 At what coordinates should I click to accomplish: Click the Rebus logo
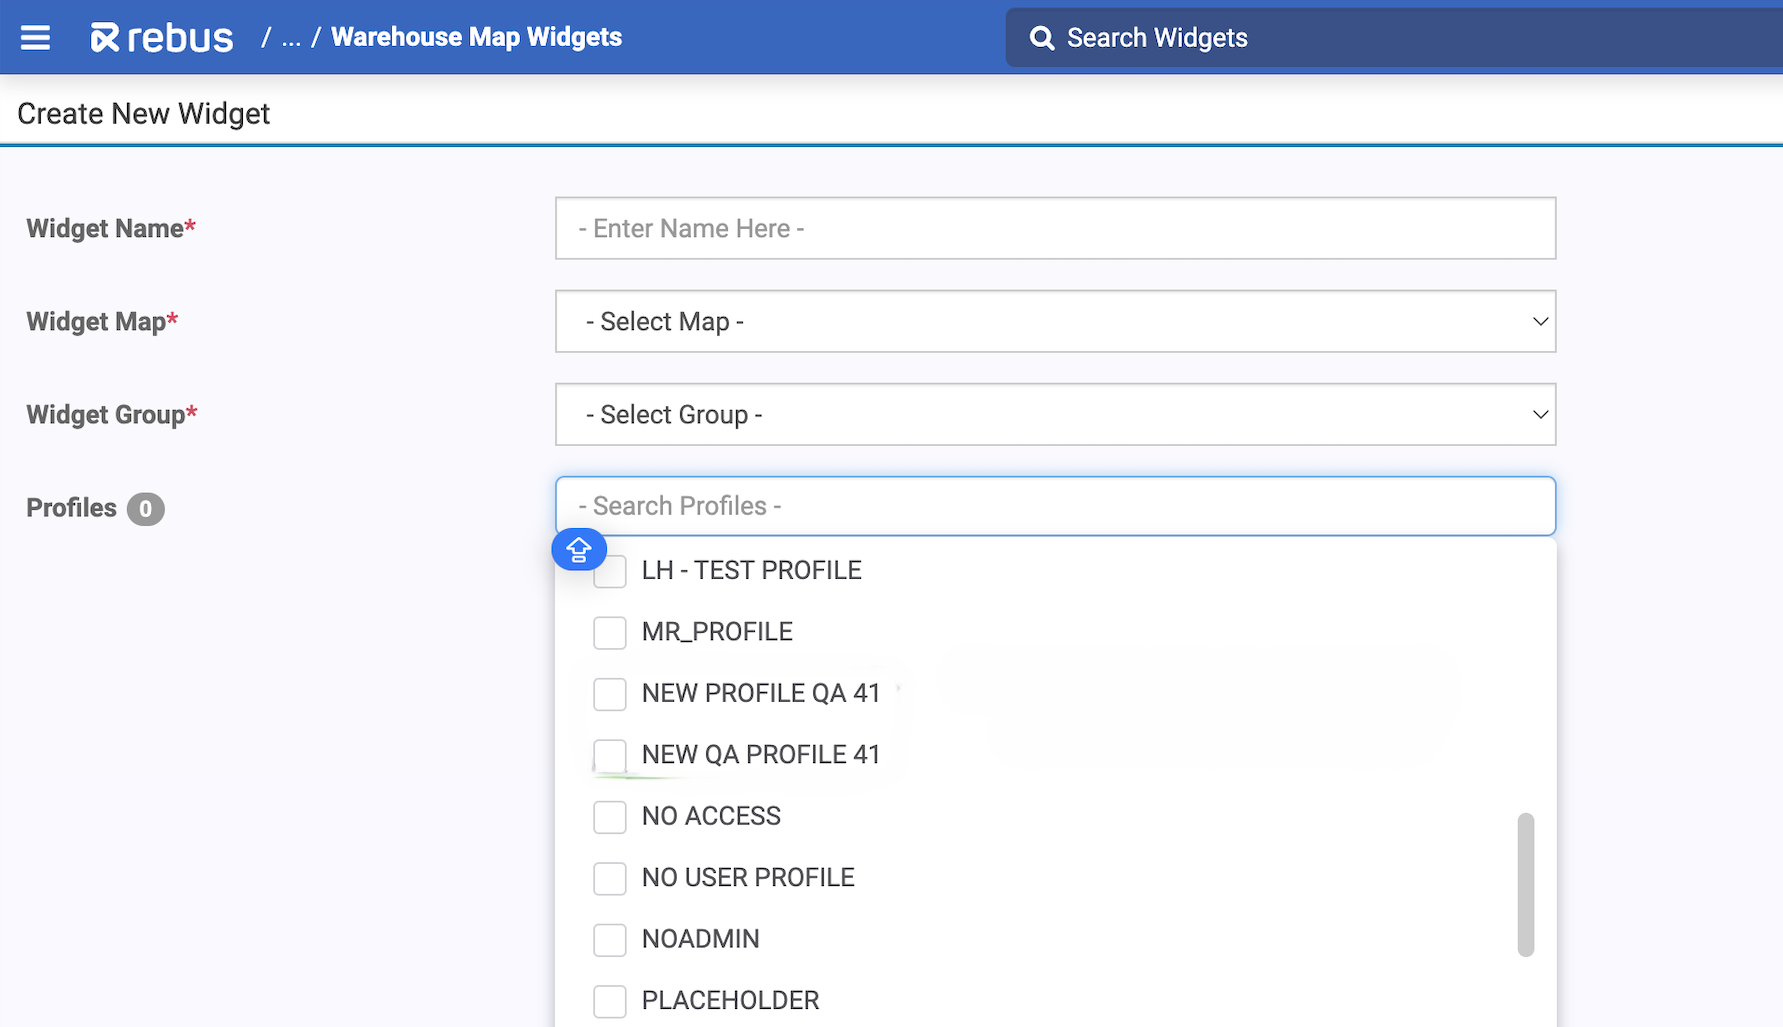pyautogui.click(x=162, y=38)
